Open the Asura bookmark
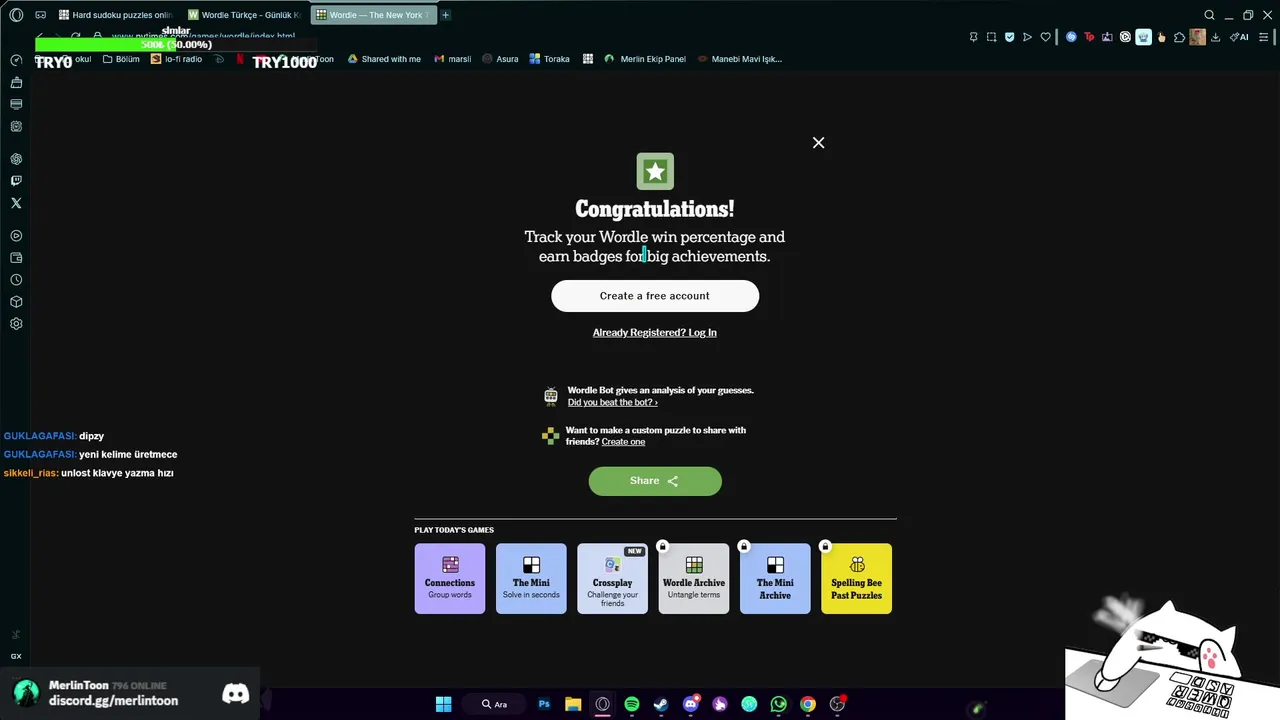The image size is (1280, 720). point(500,59)
